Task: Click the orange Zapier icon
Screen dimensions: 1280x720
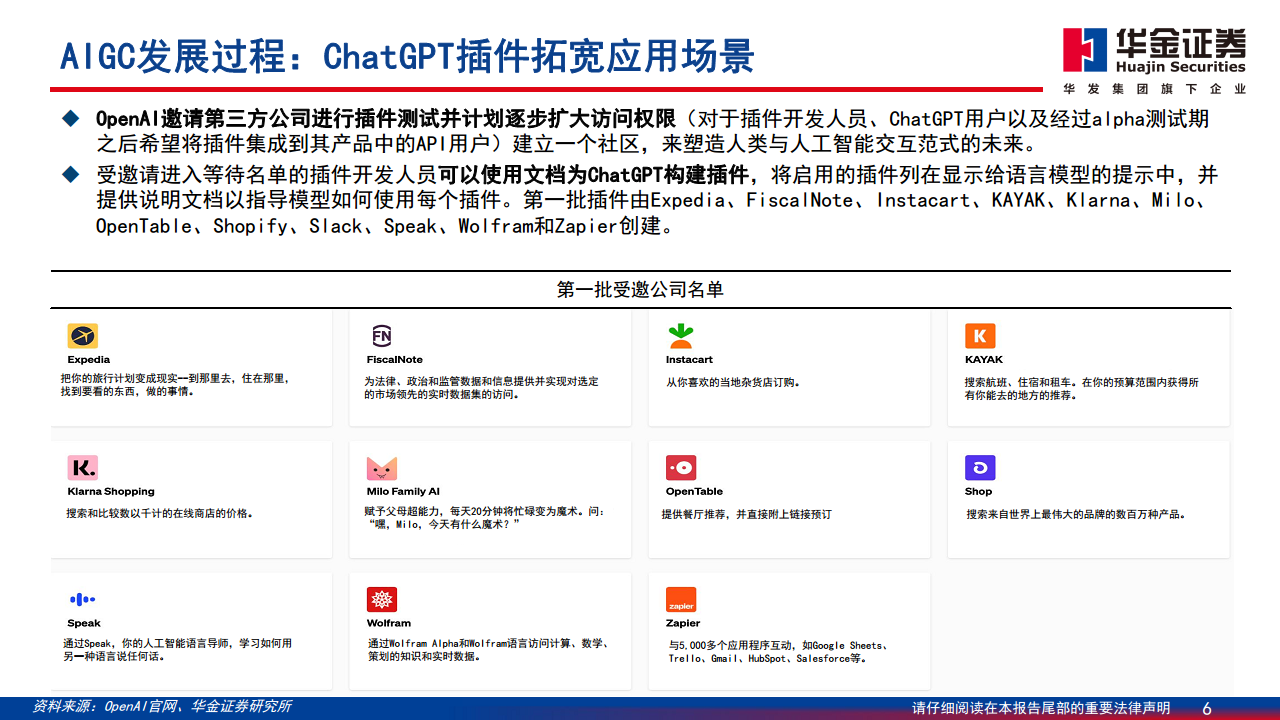Action: click(x=681, y=600)
